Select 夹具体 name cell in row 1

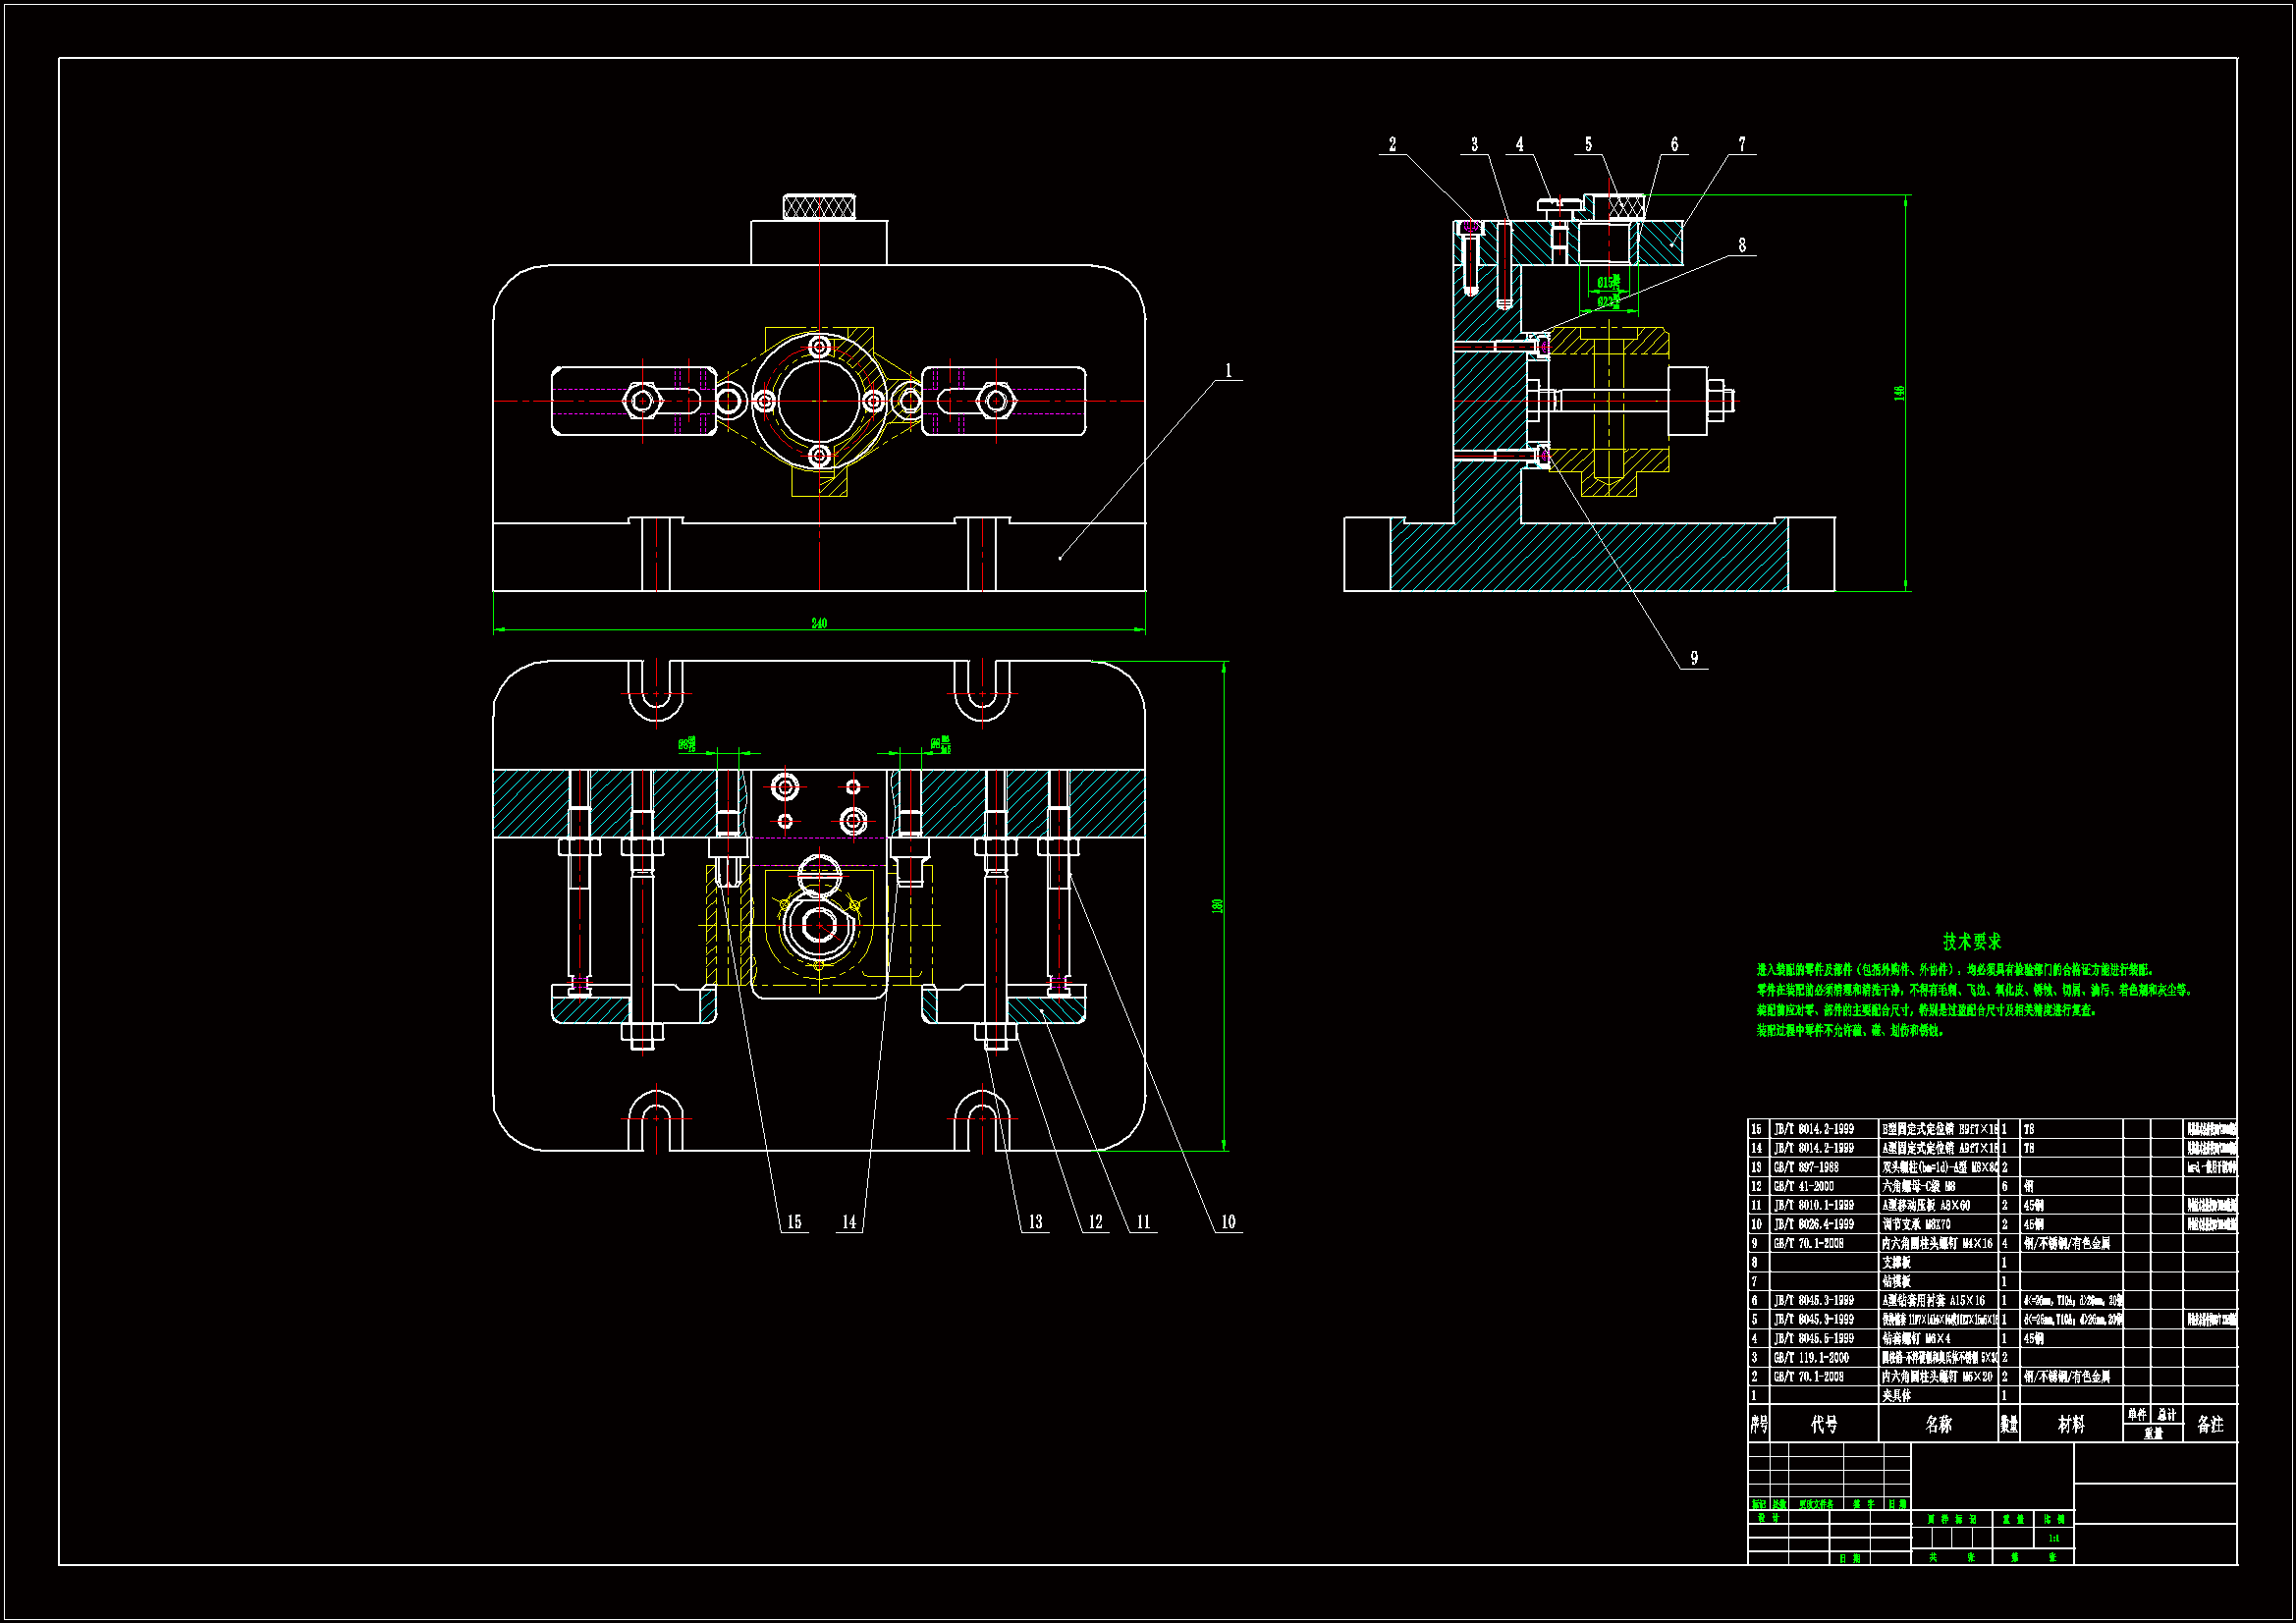pos(1896,1395)
